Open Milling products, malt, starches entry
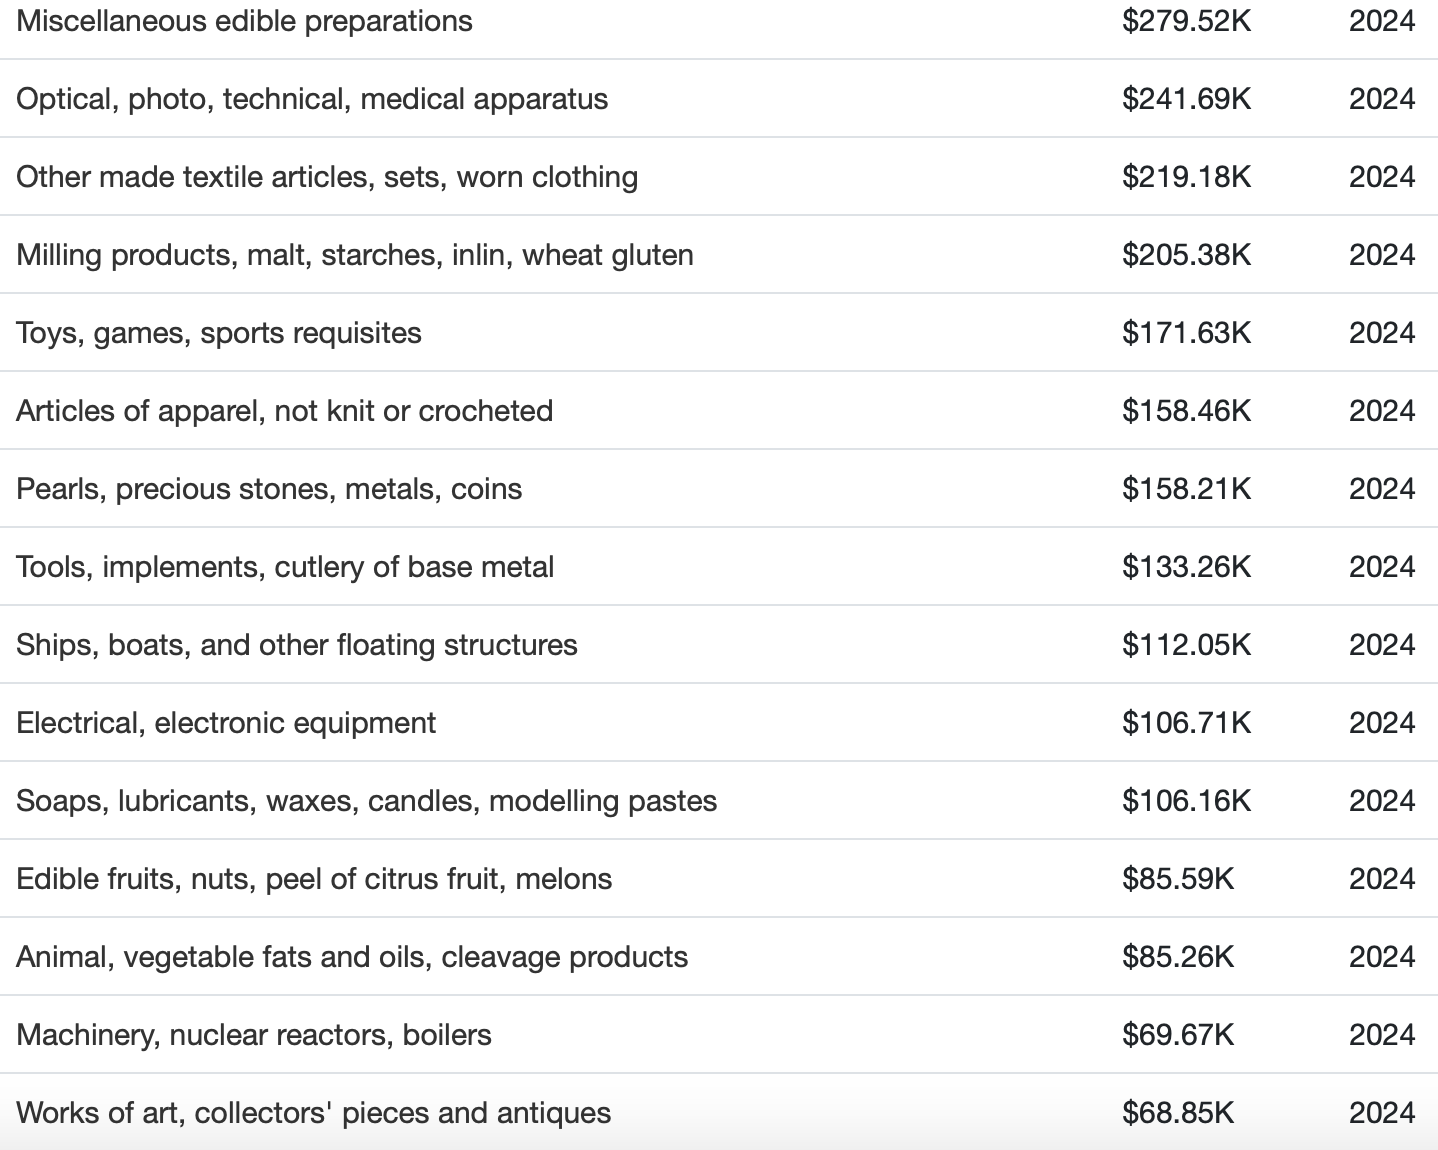The height and width of the screenshot is (1150, 1438). [355, 255]
